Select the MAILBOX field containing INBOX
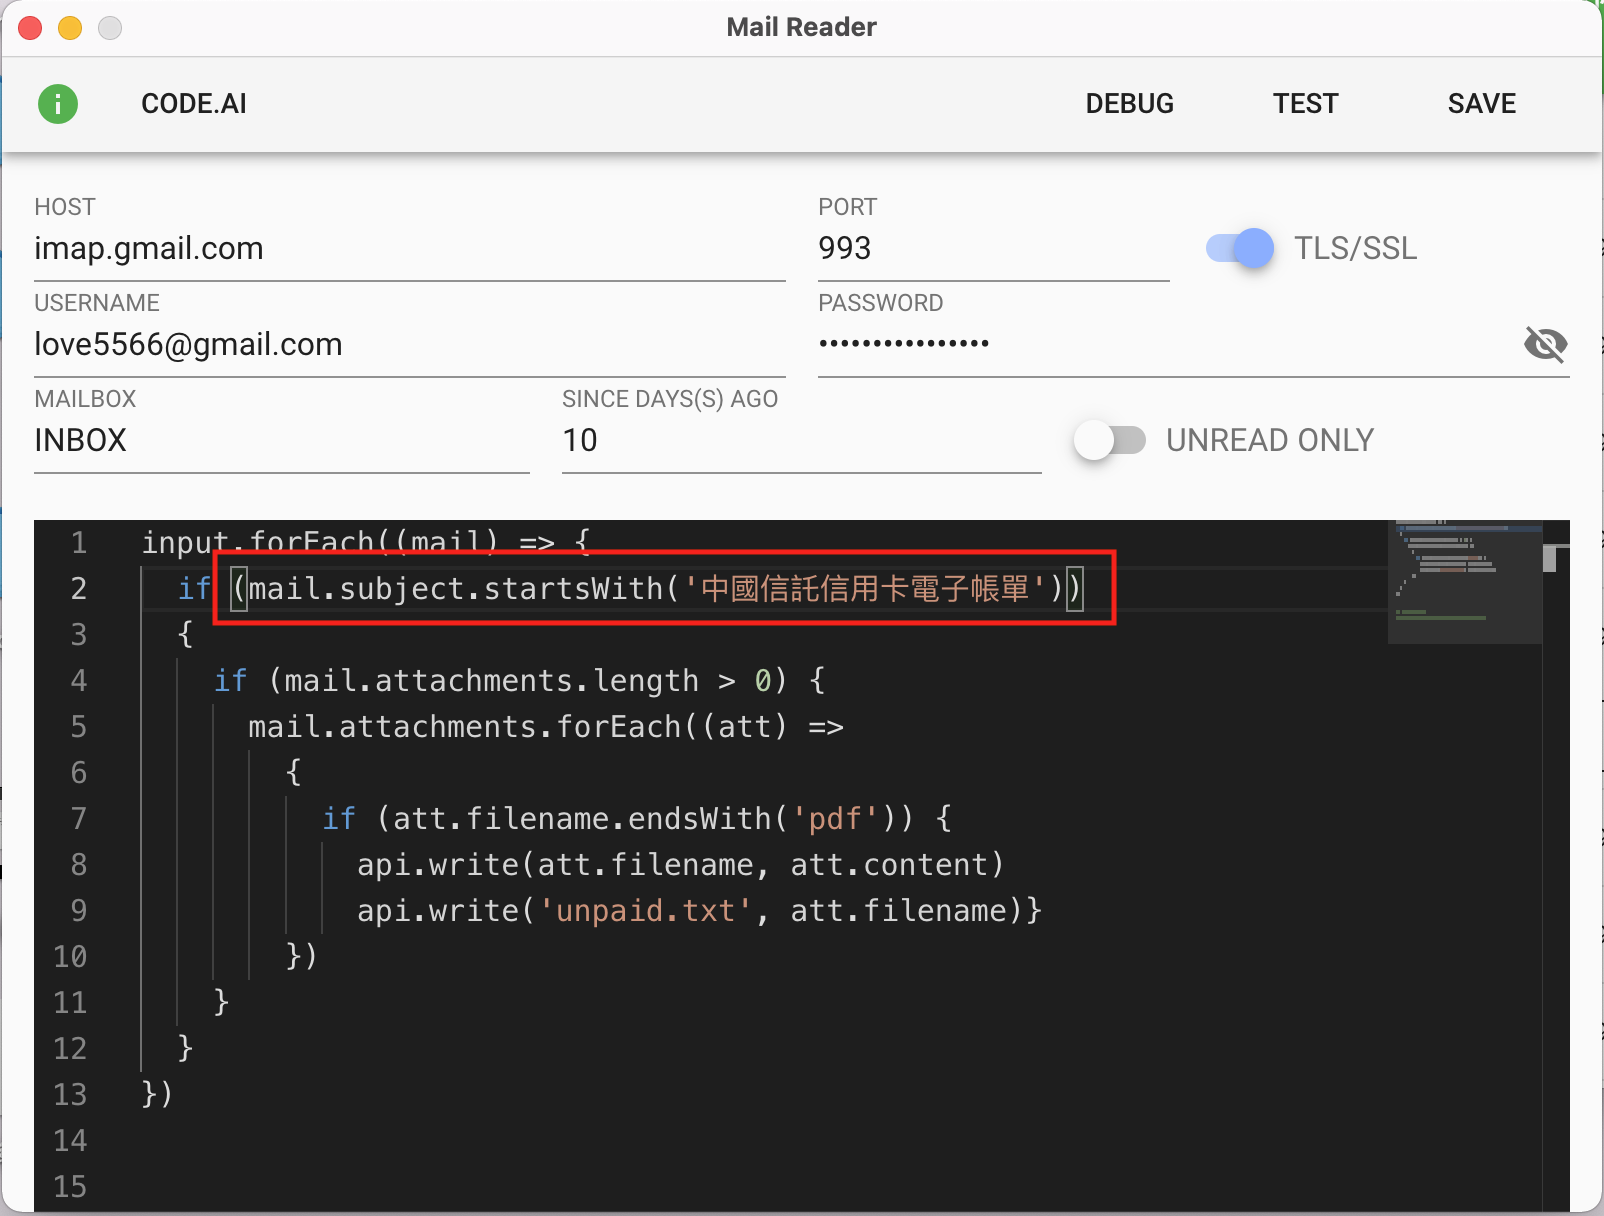 tap(280, 440)
